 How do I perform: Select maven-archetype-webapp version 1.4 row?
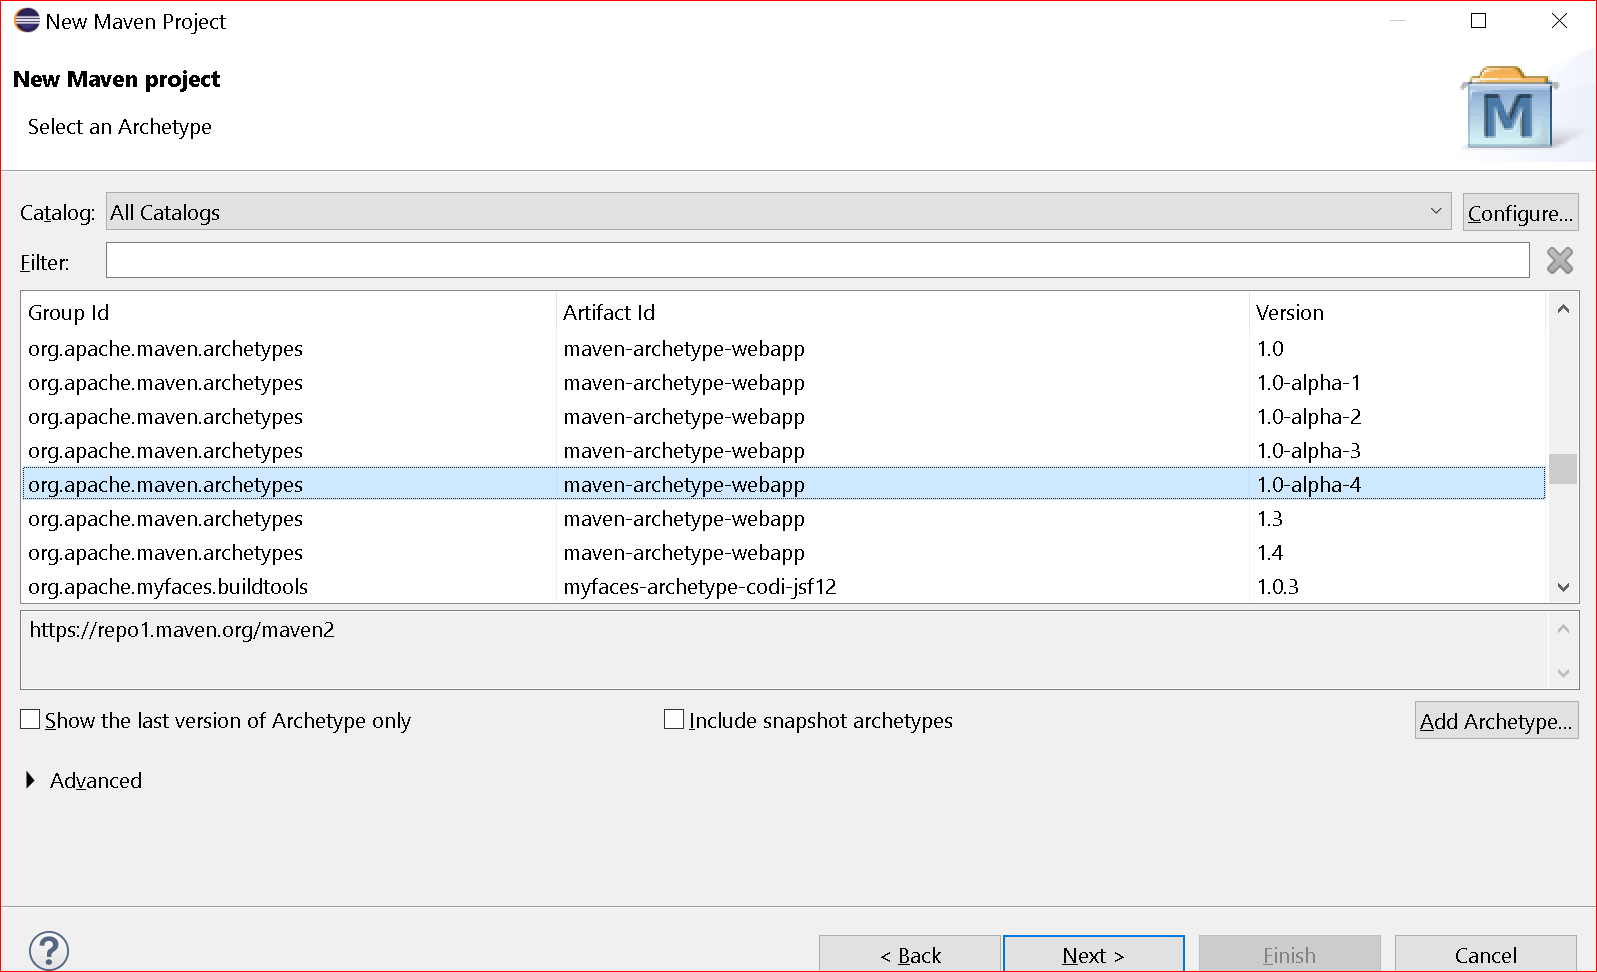[783, 552]
